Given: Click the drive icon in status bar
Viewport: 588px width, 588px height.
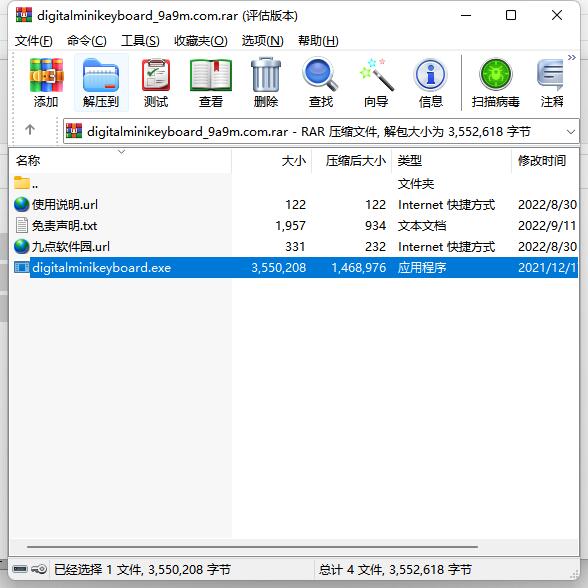Looking at the screenshot, I should (20, 569).
